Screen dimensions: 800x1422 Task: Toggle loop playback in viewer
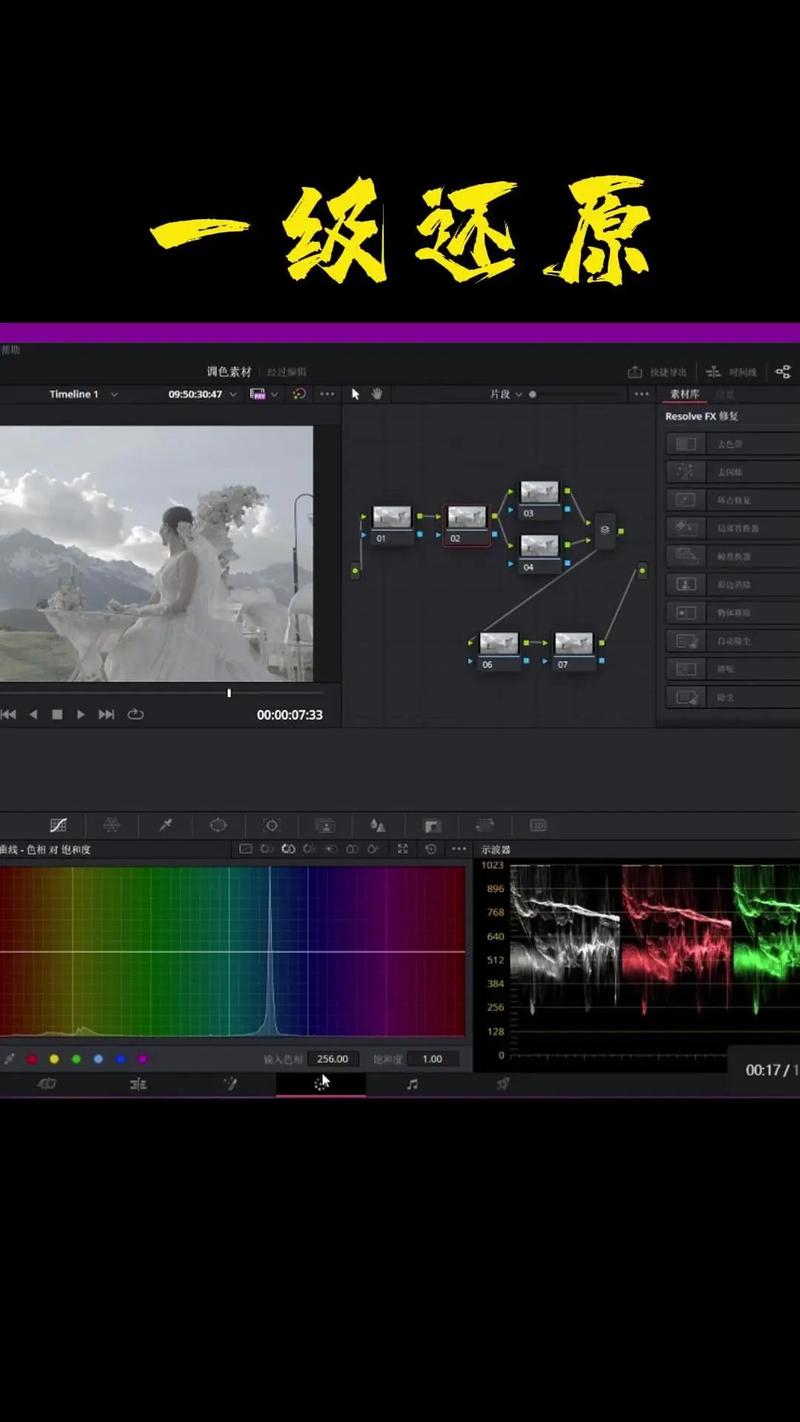136,714
